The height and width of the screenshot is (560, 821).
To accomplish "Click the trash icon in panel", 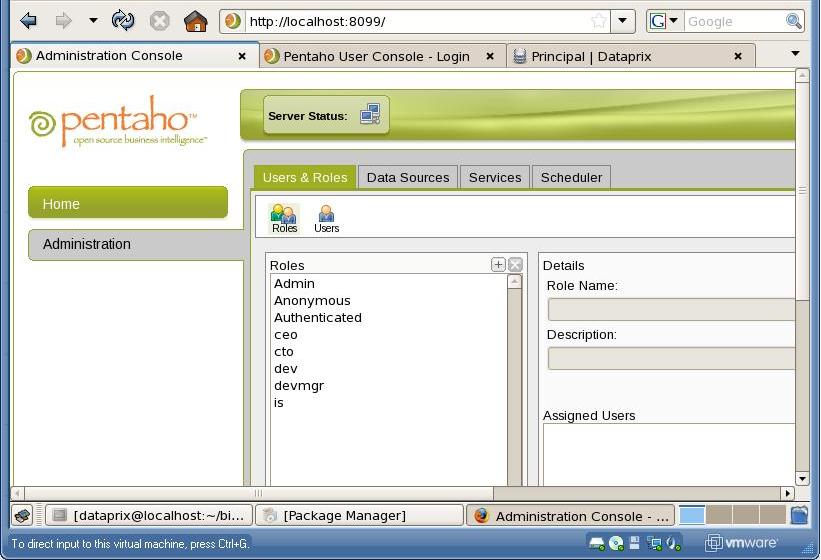I will (x=799, y=515).
